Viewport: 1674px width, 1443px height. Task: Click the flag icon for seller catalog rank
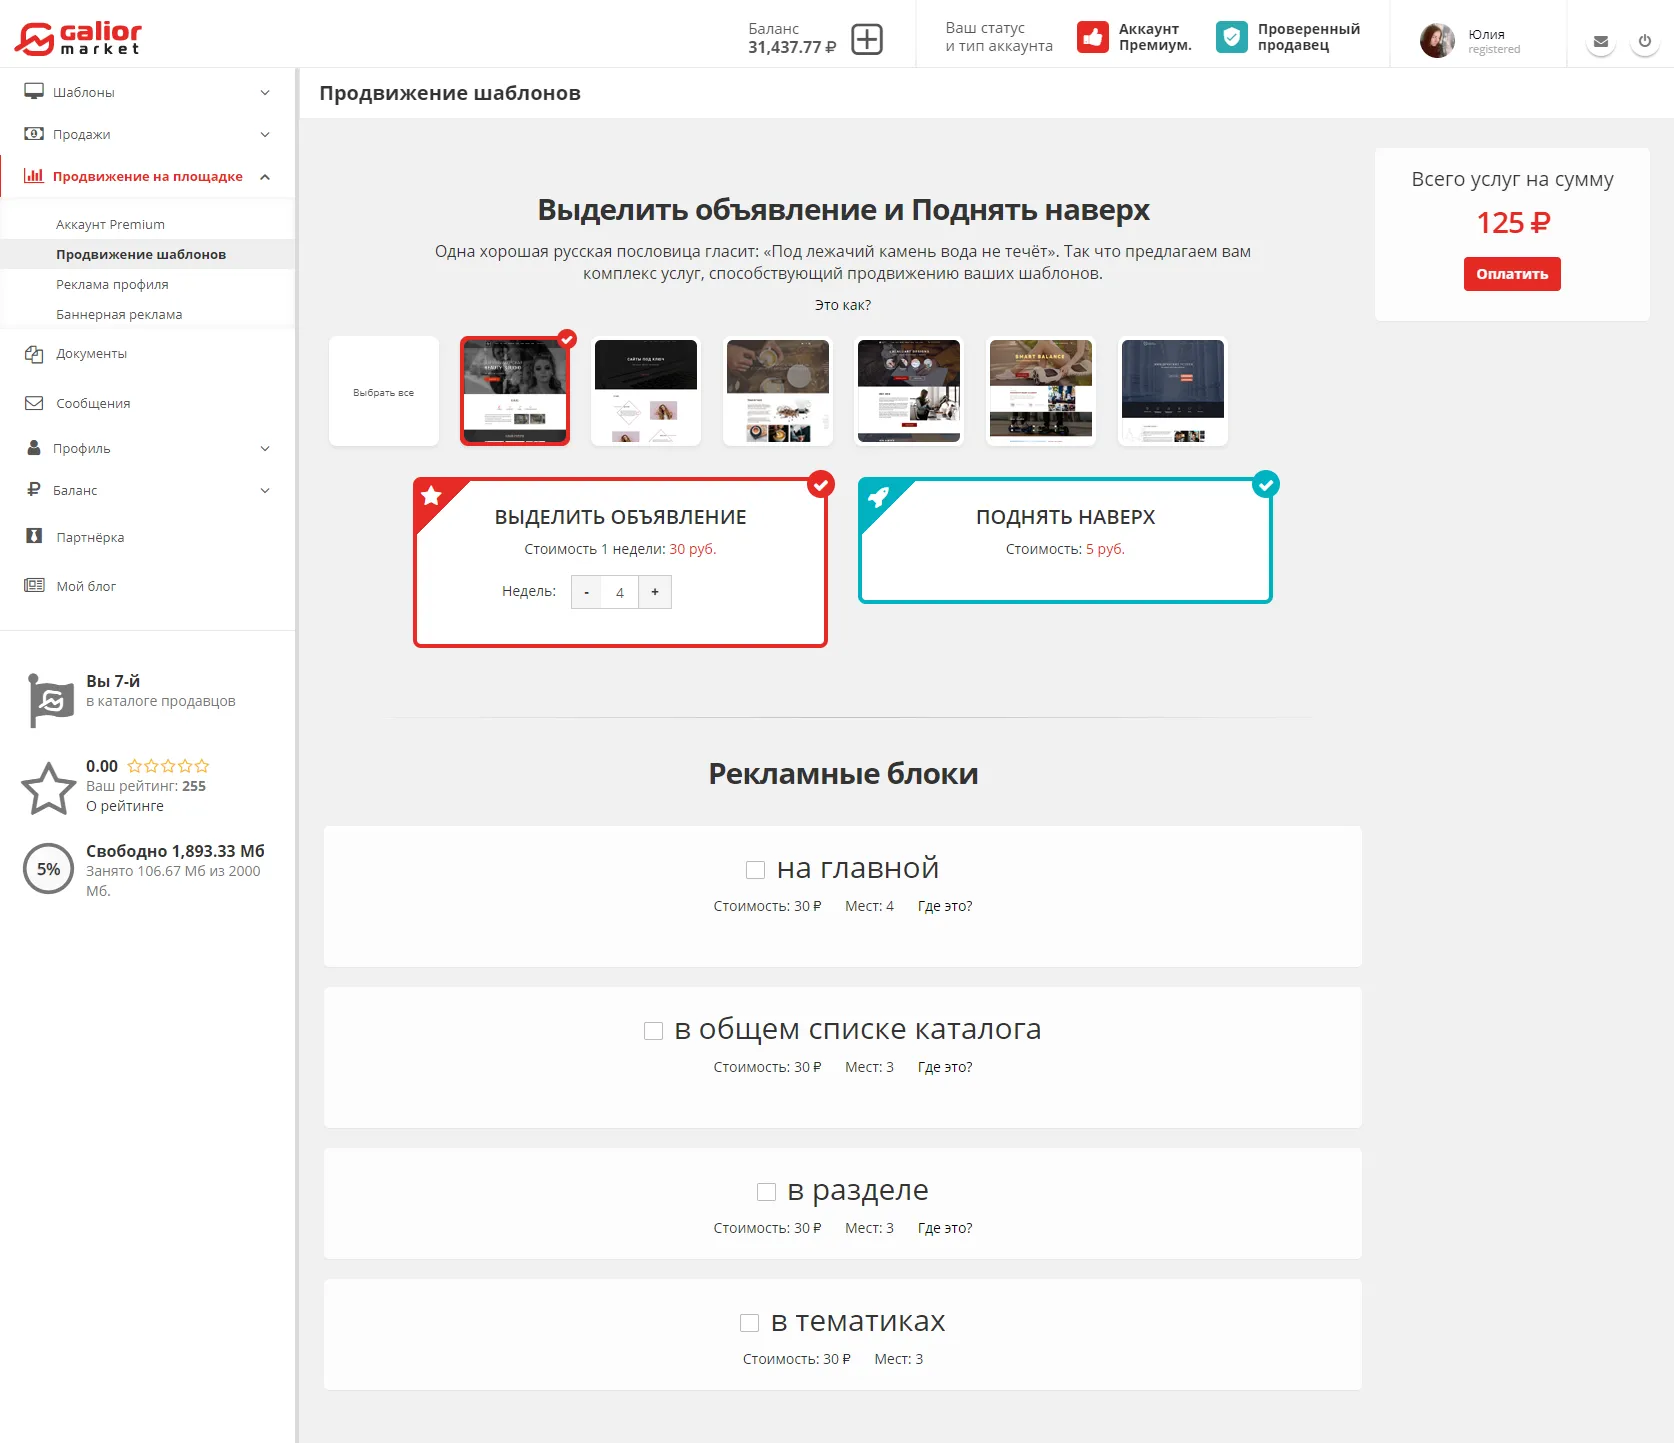click(50, 699)
